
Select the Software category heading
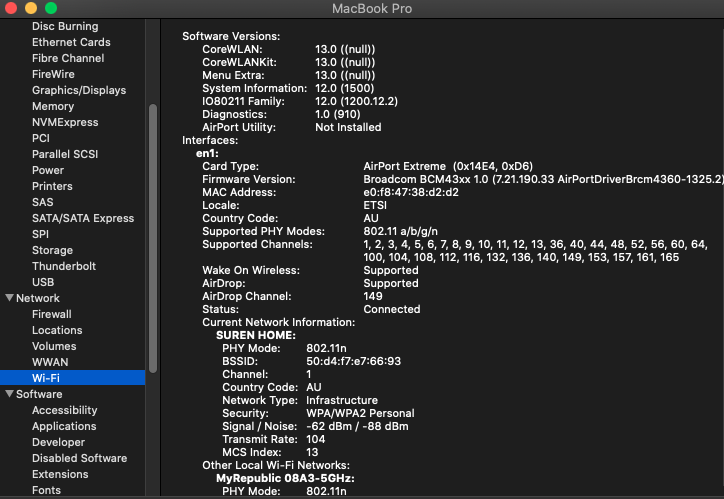(x=39, y=394)
